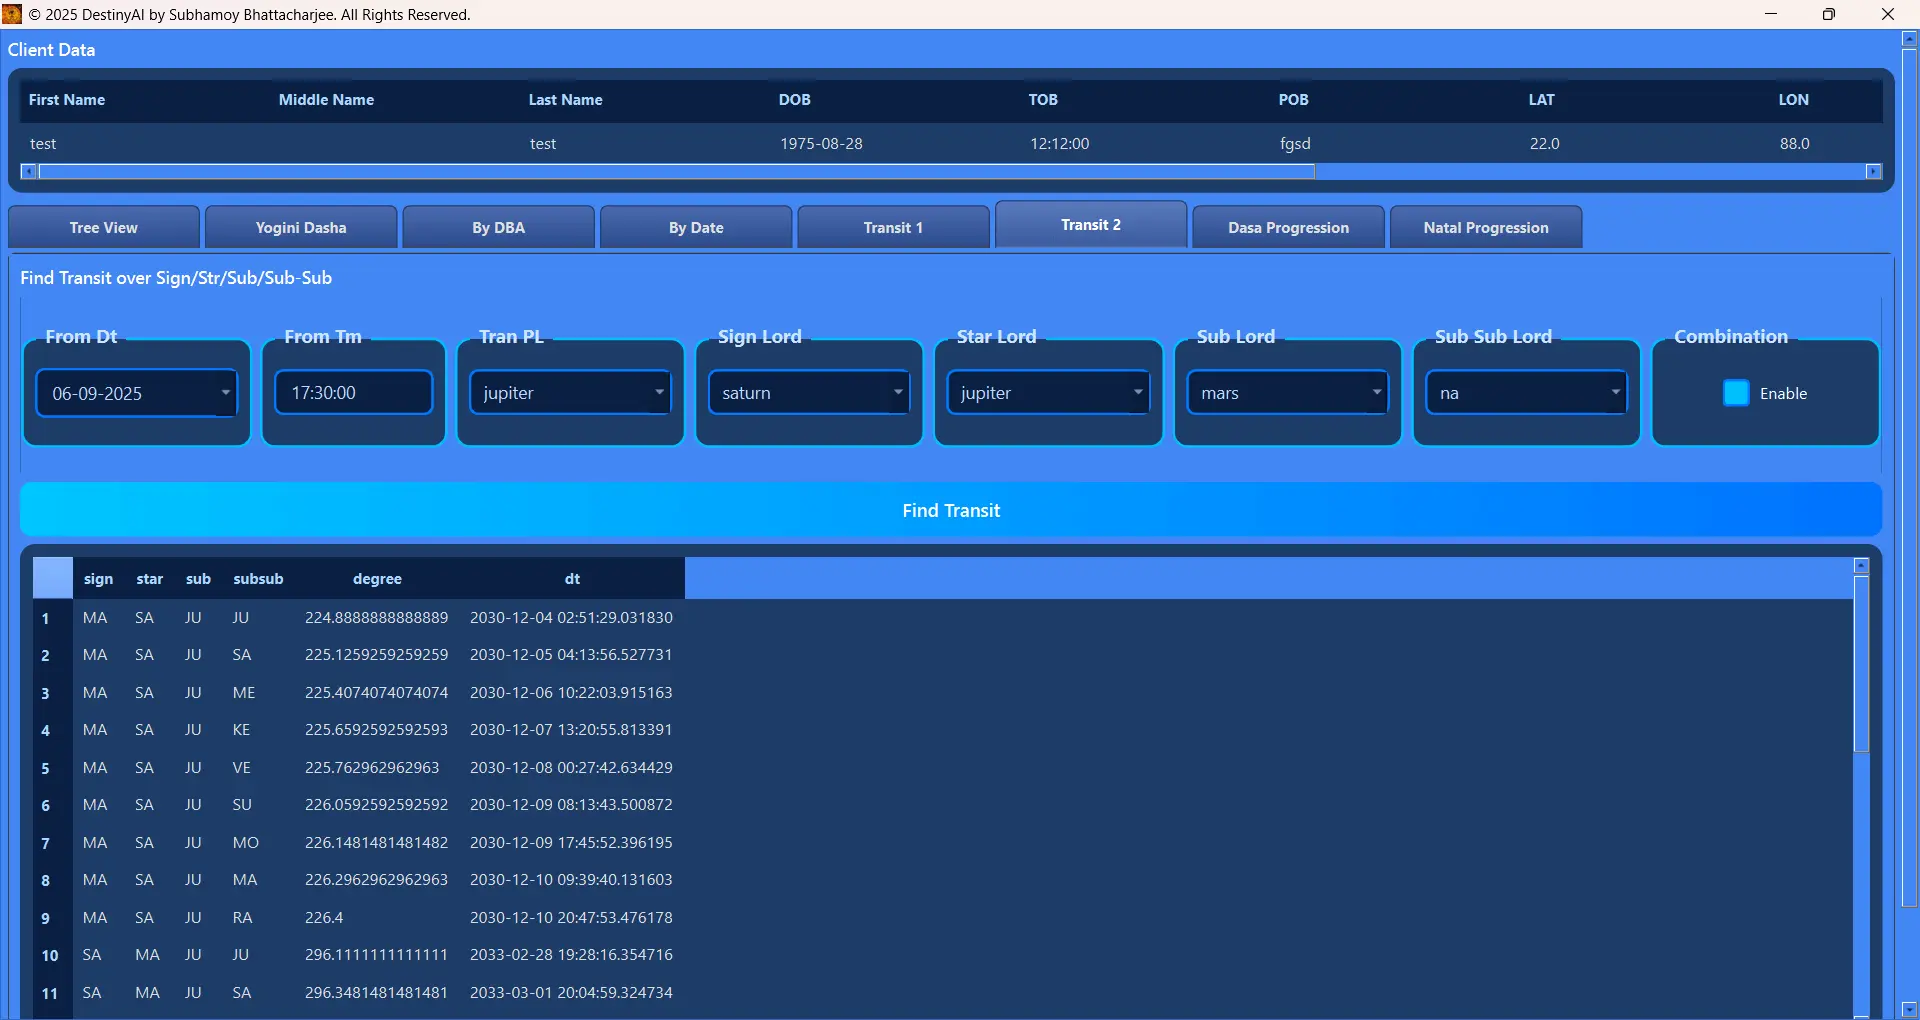Click the DestinyAI app icon in title bar
1920x1020 pixels.
coord(12,14)
